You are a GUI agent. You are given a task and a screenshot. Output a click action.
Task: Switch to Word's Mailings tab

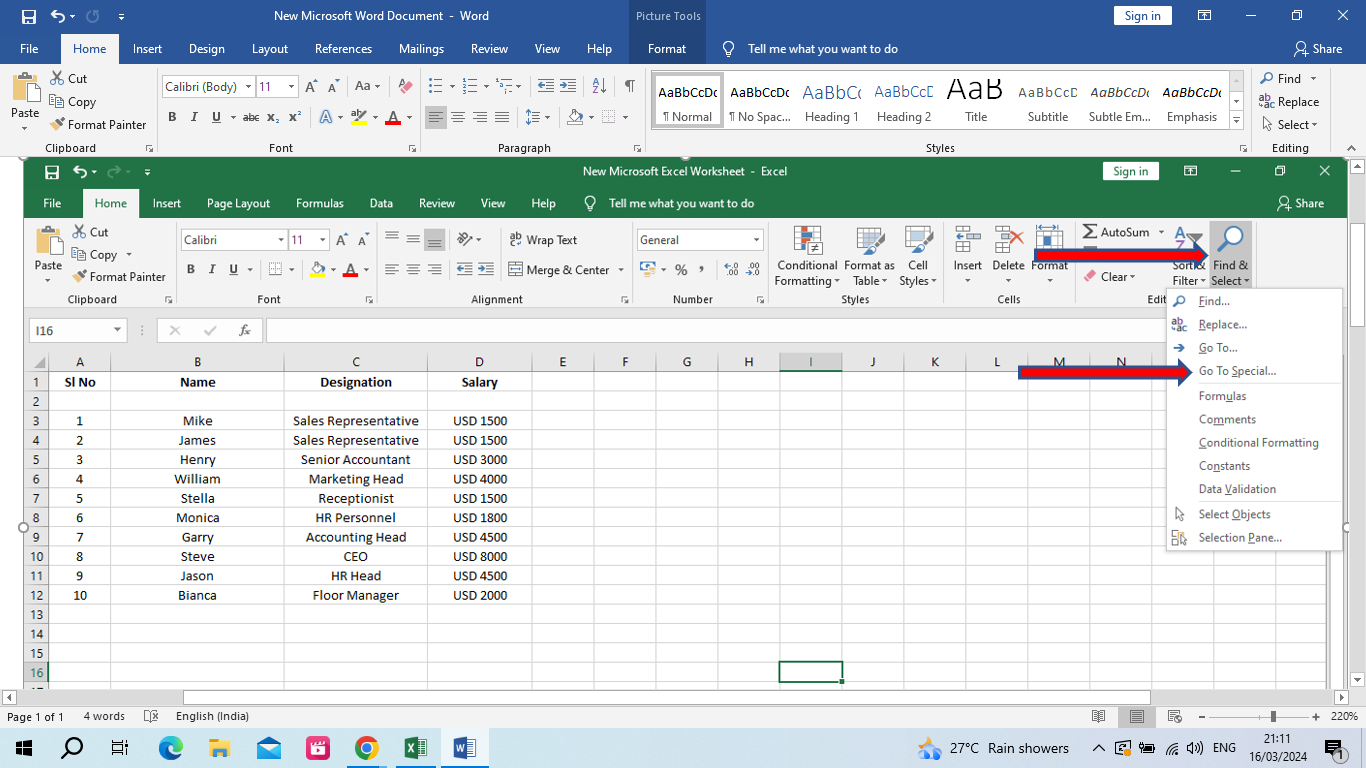coord(421,49)
